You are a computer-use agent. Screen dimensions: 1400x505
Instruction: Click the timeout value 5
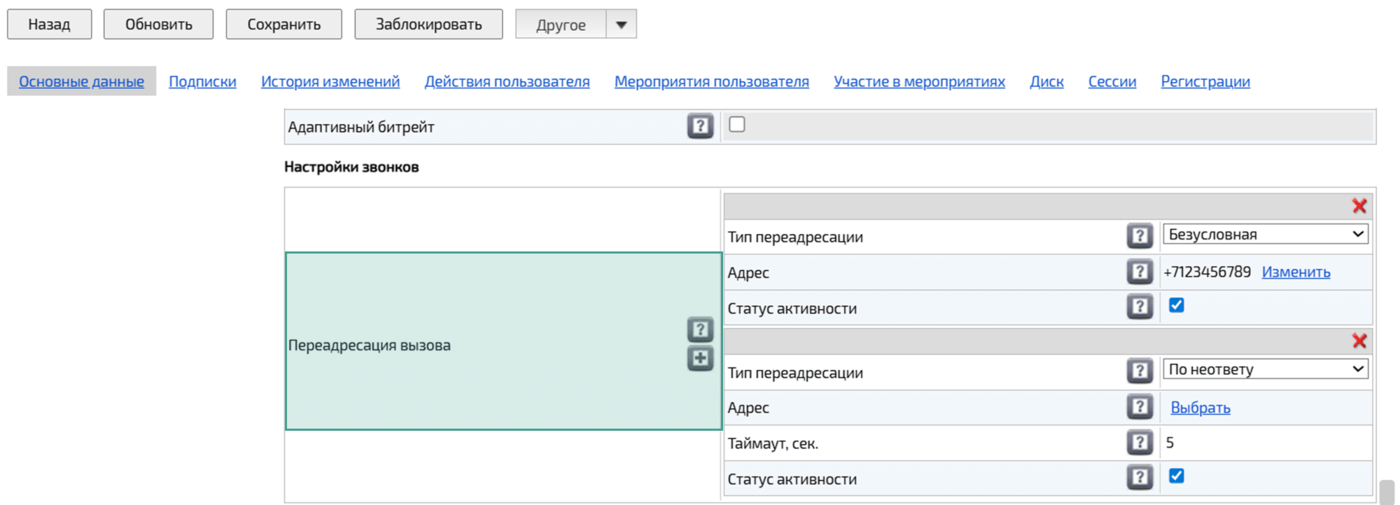coord(1170,443)
